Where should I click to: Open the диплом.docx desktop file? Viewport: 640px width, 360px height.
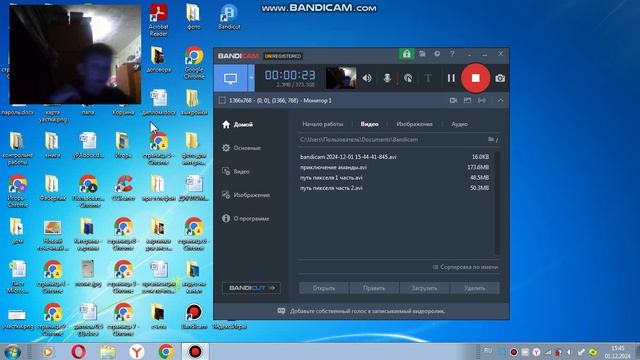pyautogui.click(x=159, y=102)
